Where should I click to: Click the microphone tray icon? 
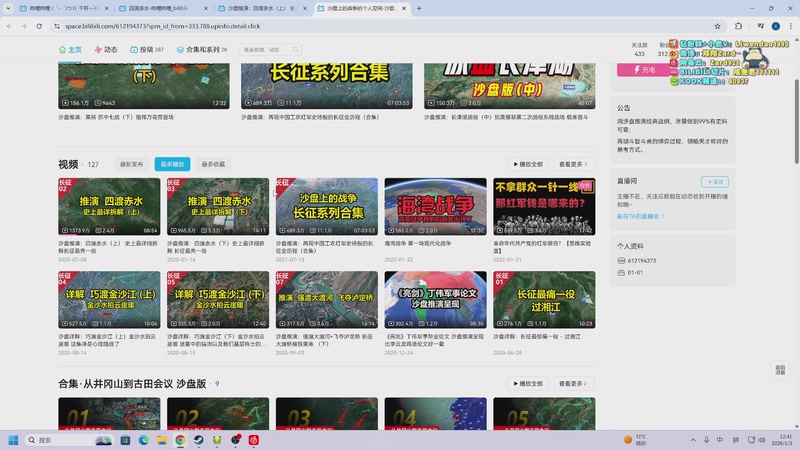[x=706, y=440]
